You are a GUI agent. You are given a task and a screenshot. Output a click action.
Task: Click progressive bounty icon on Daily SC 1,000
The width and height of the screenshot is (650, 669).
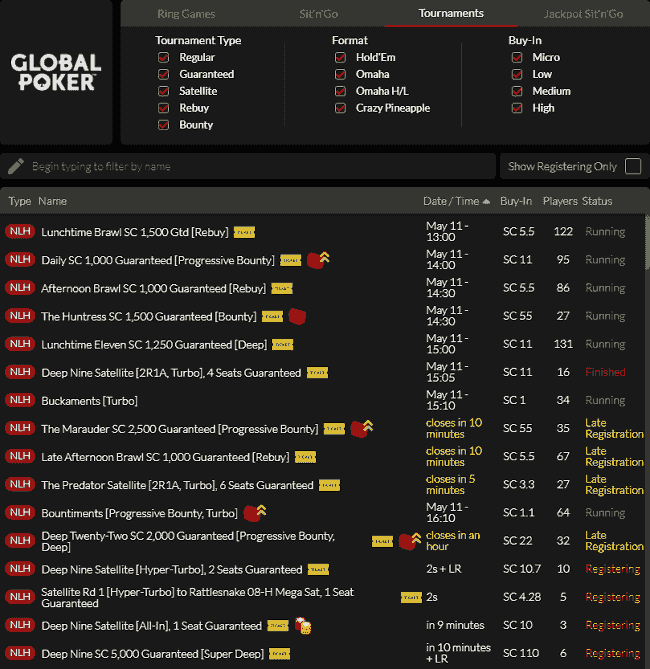[318, 260]
